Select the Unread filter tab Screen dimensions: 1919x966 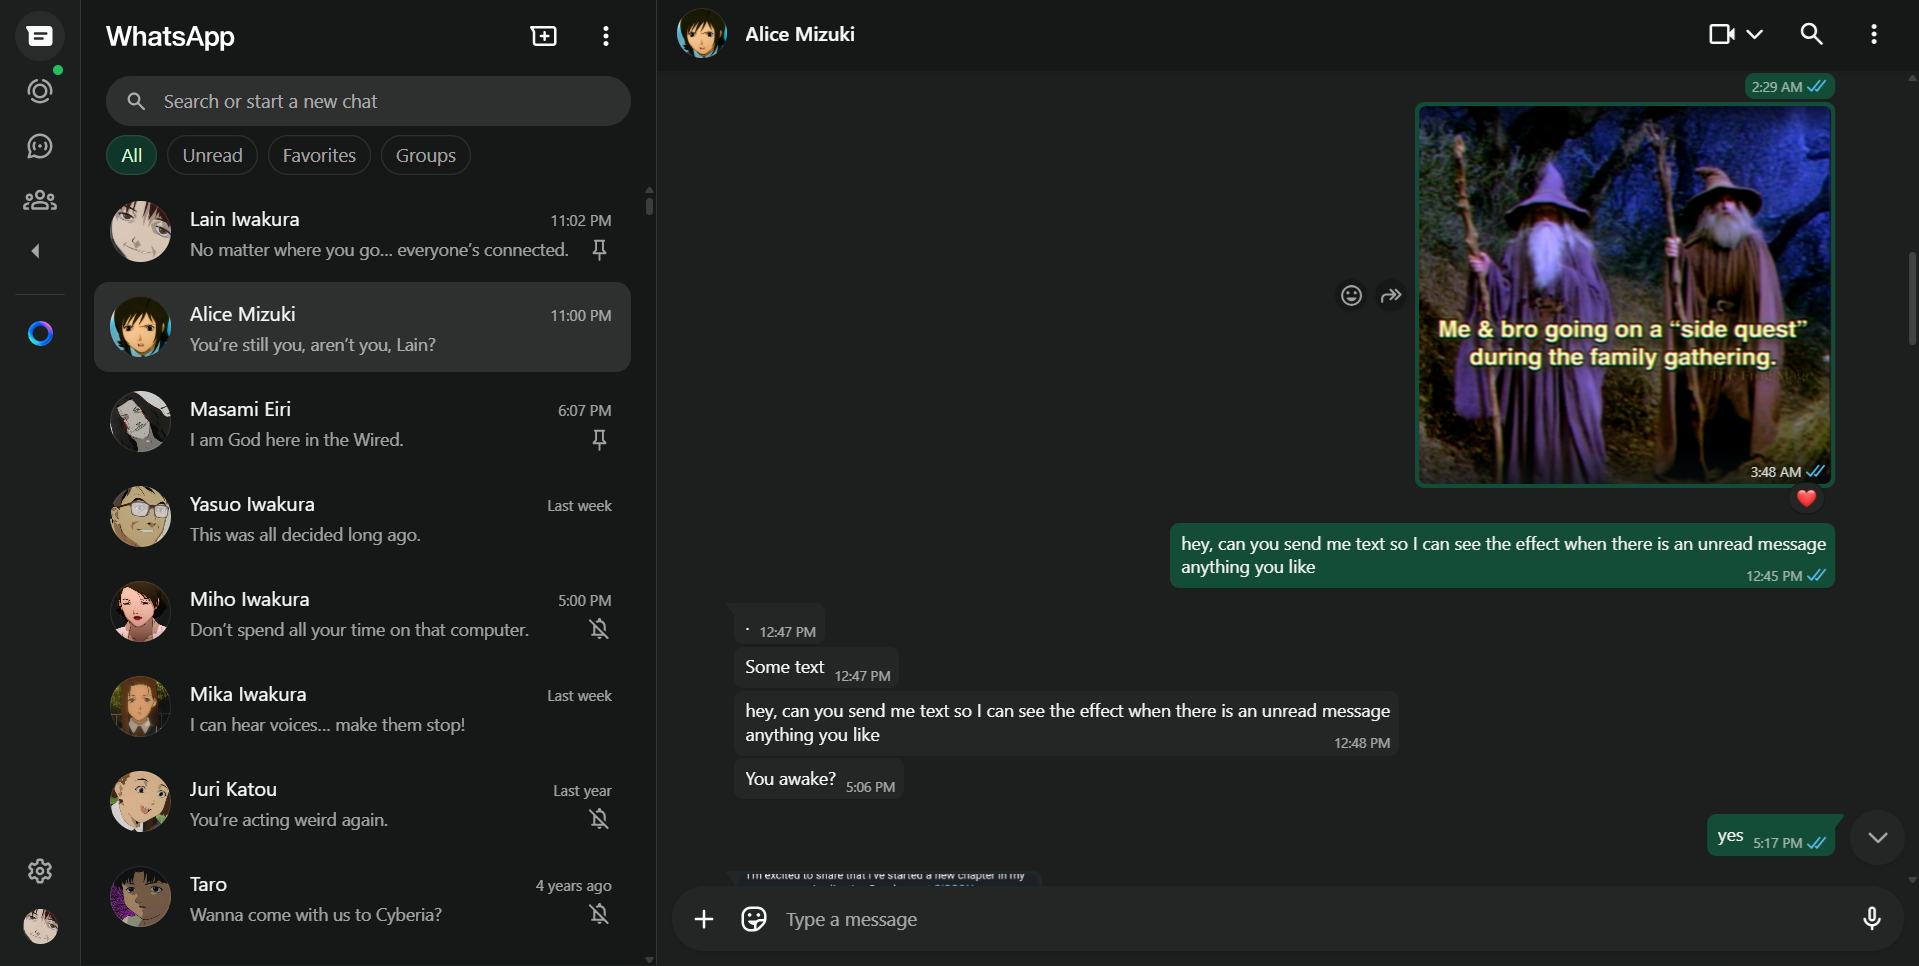[x=212, y=155]
